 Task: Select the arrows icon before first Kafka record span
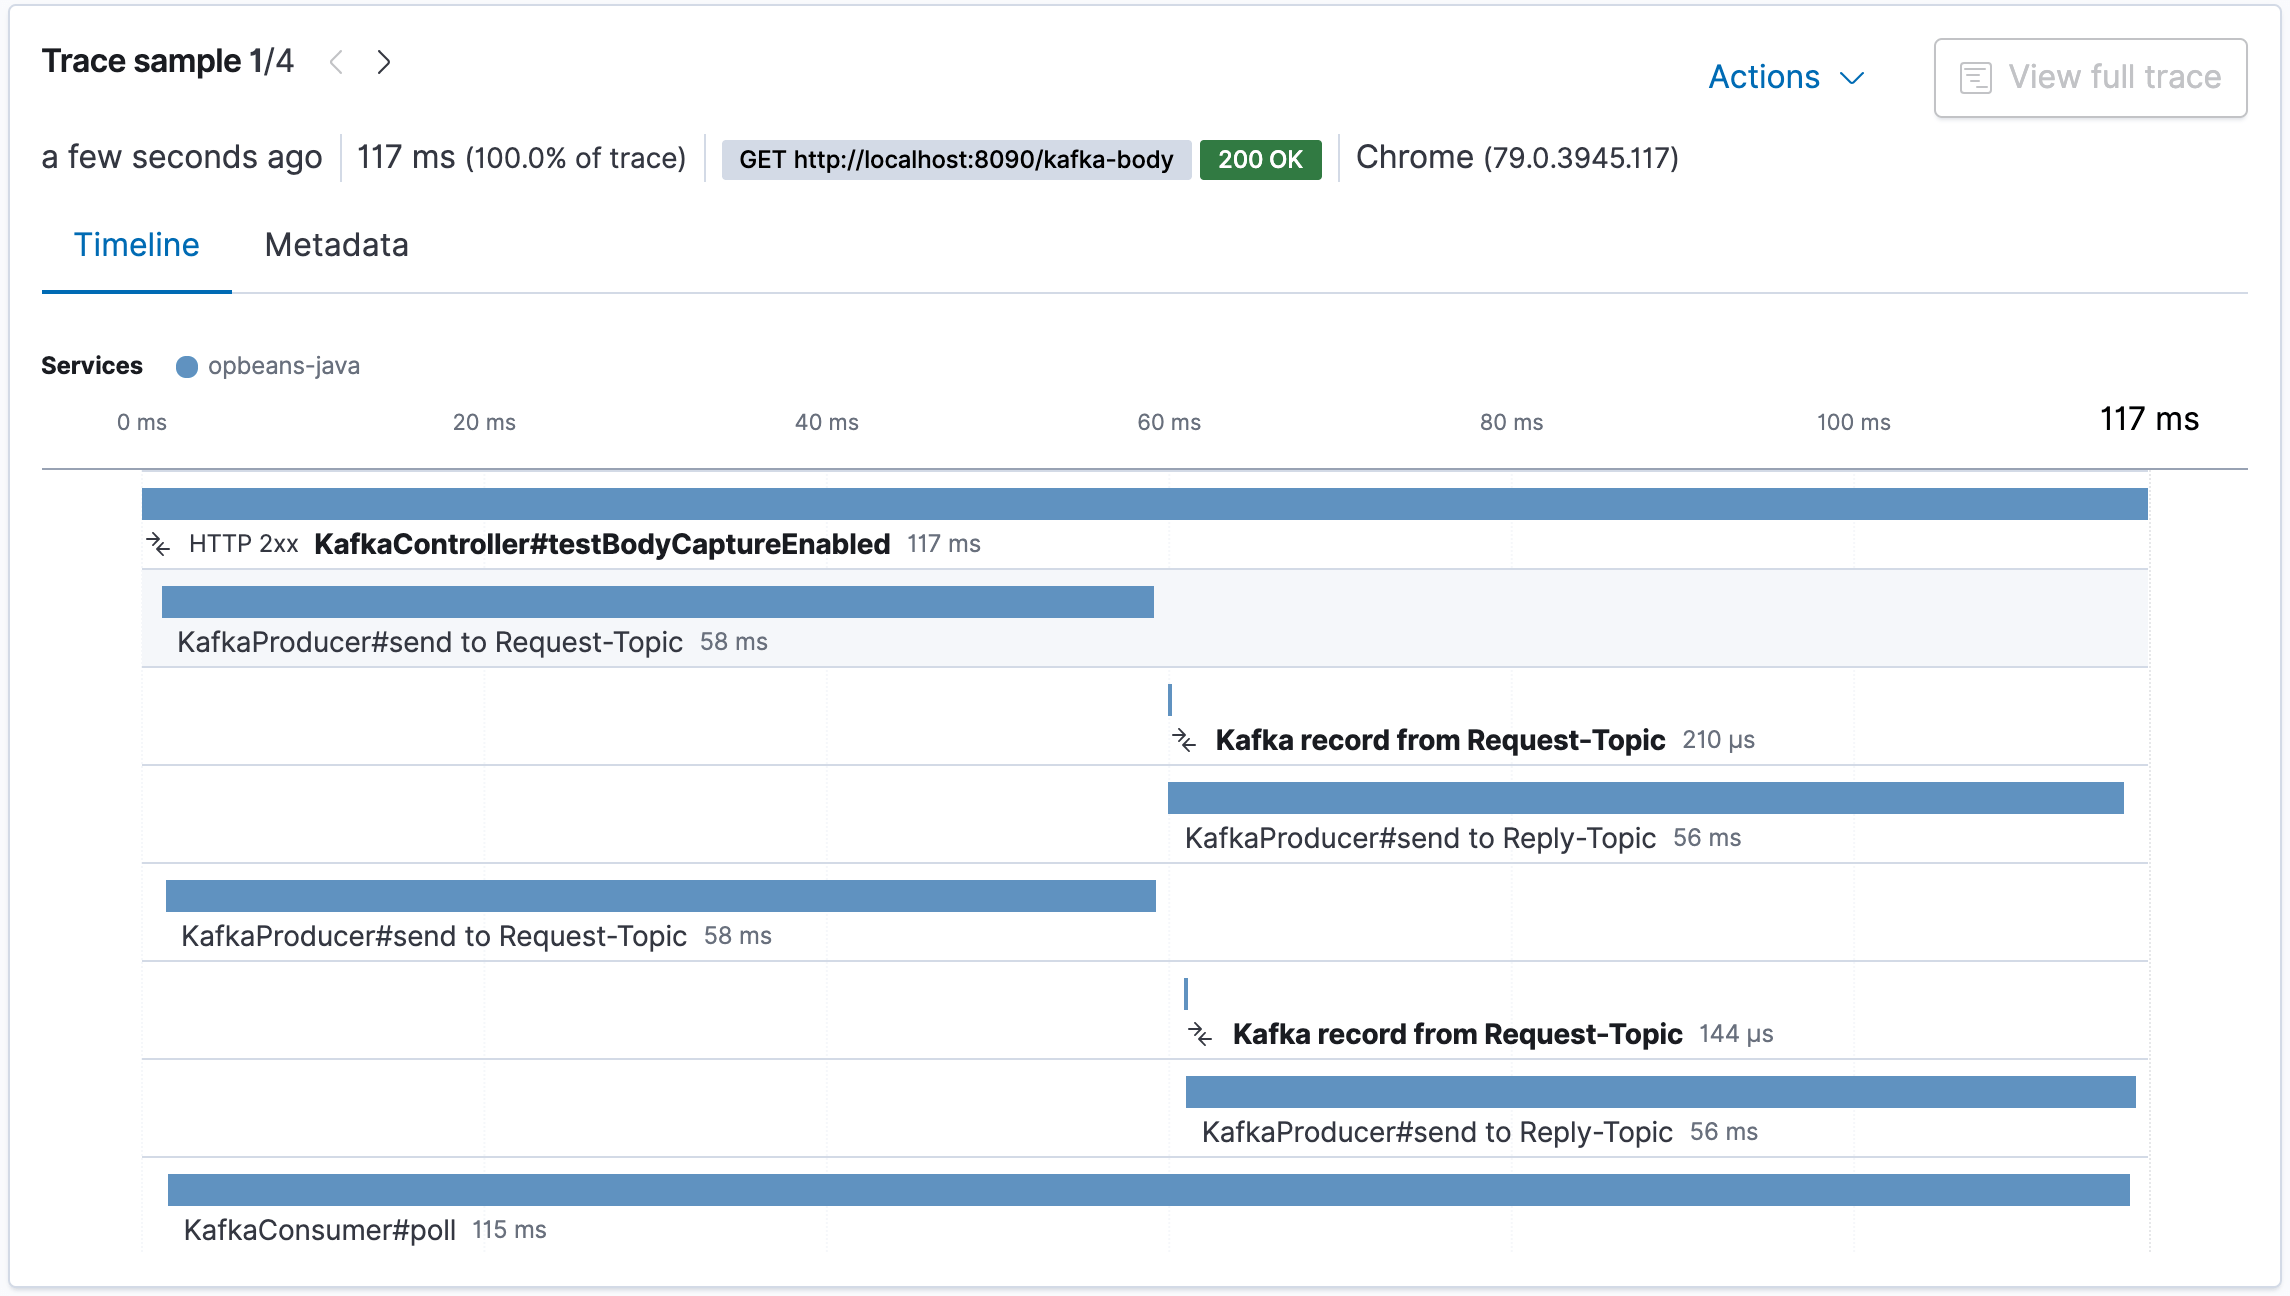coord(1186,740)
